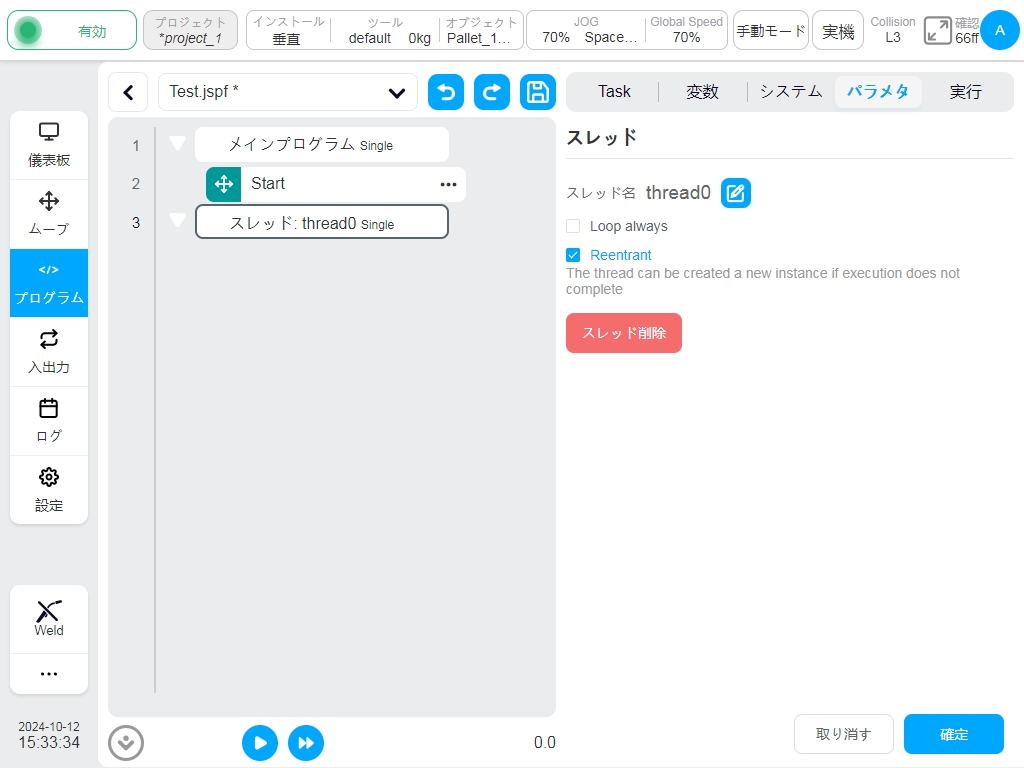This screenshot has width=1024, height=768.
Task: Click the play button to run the program
Action: coord(260,743)
